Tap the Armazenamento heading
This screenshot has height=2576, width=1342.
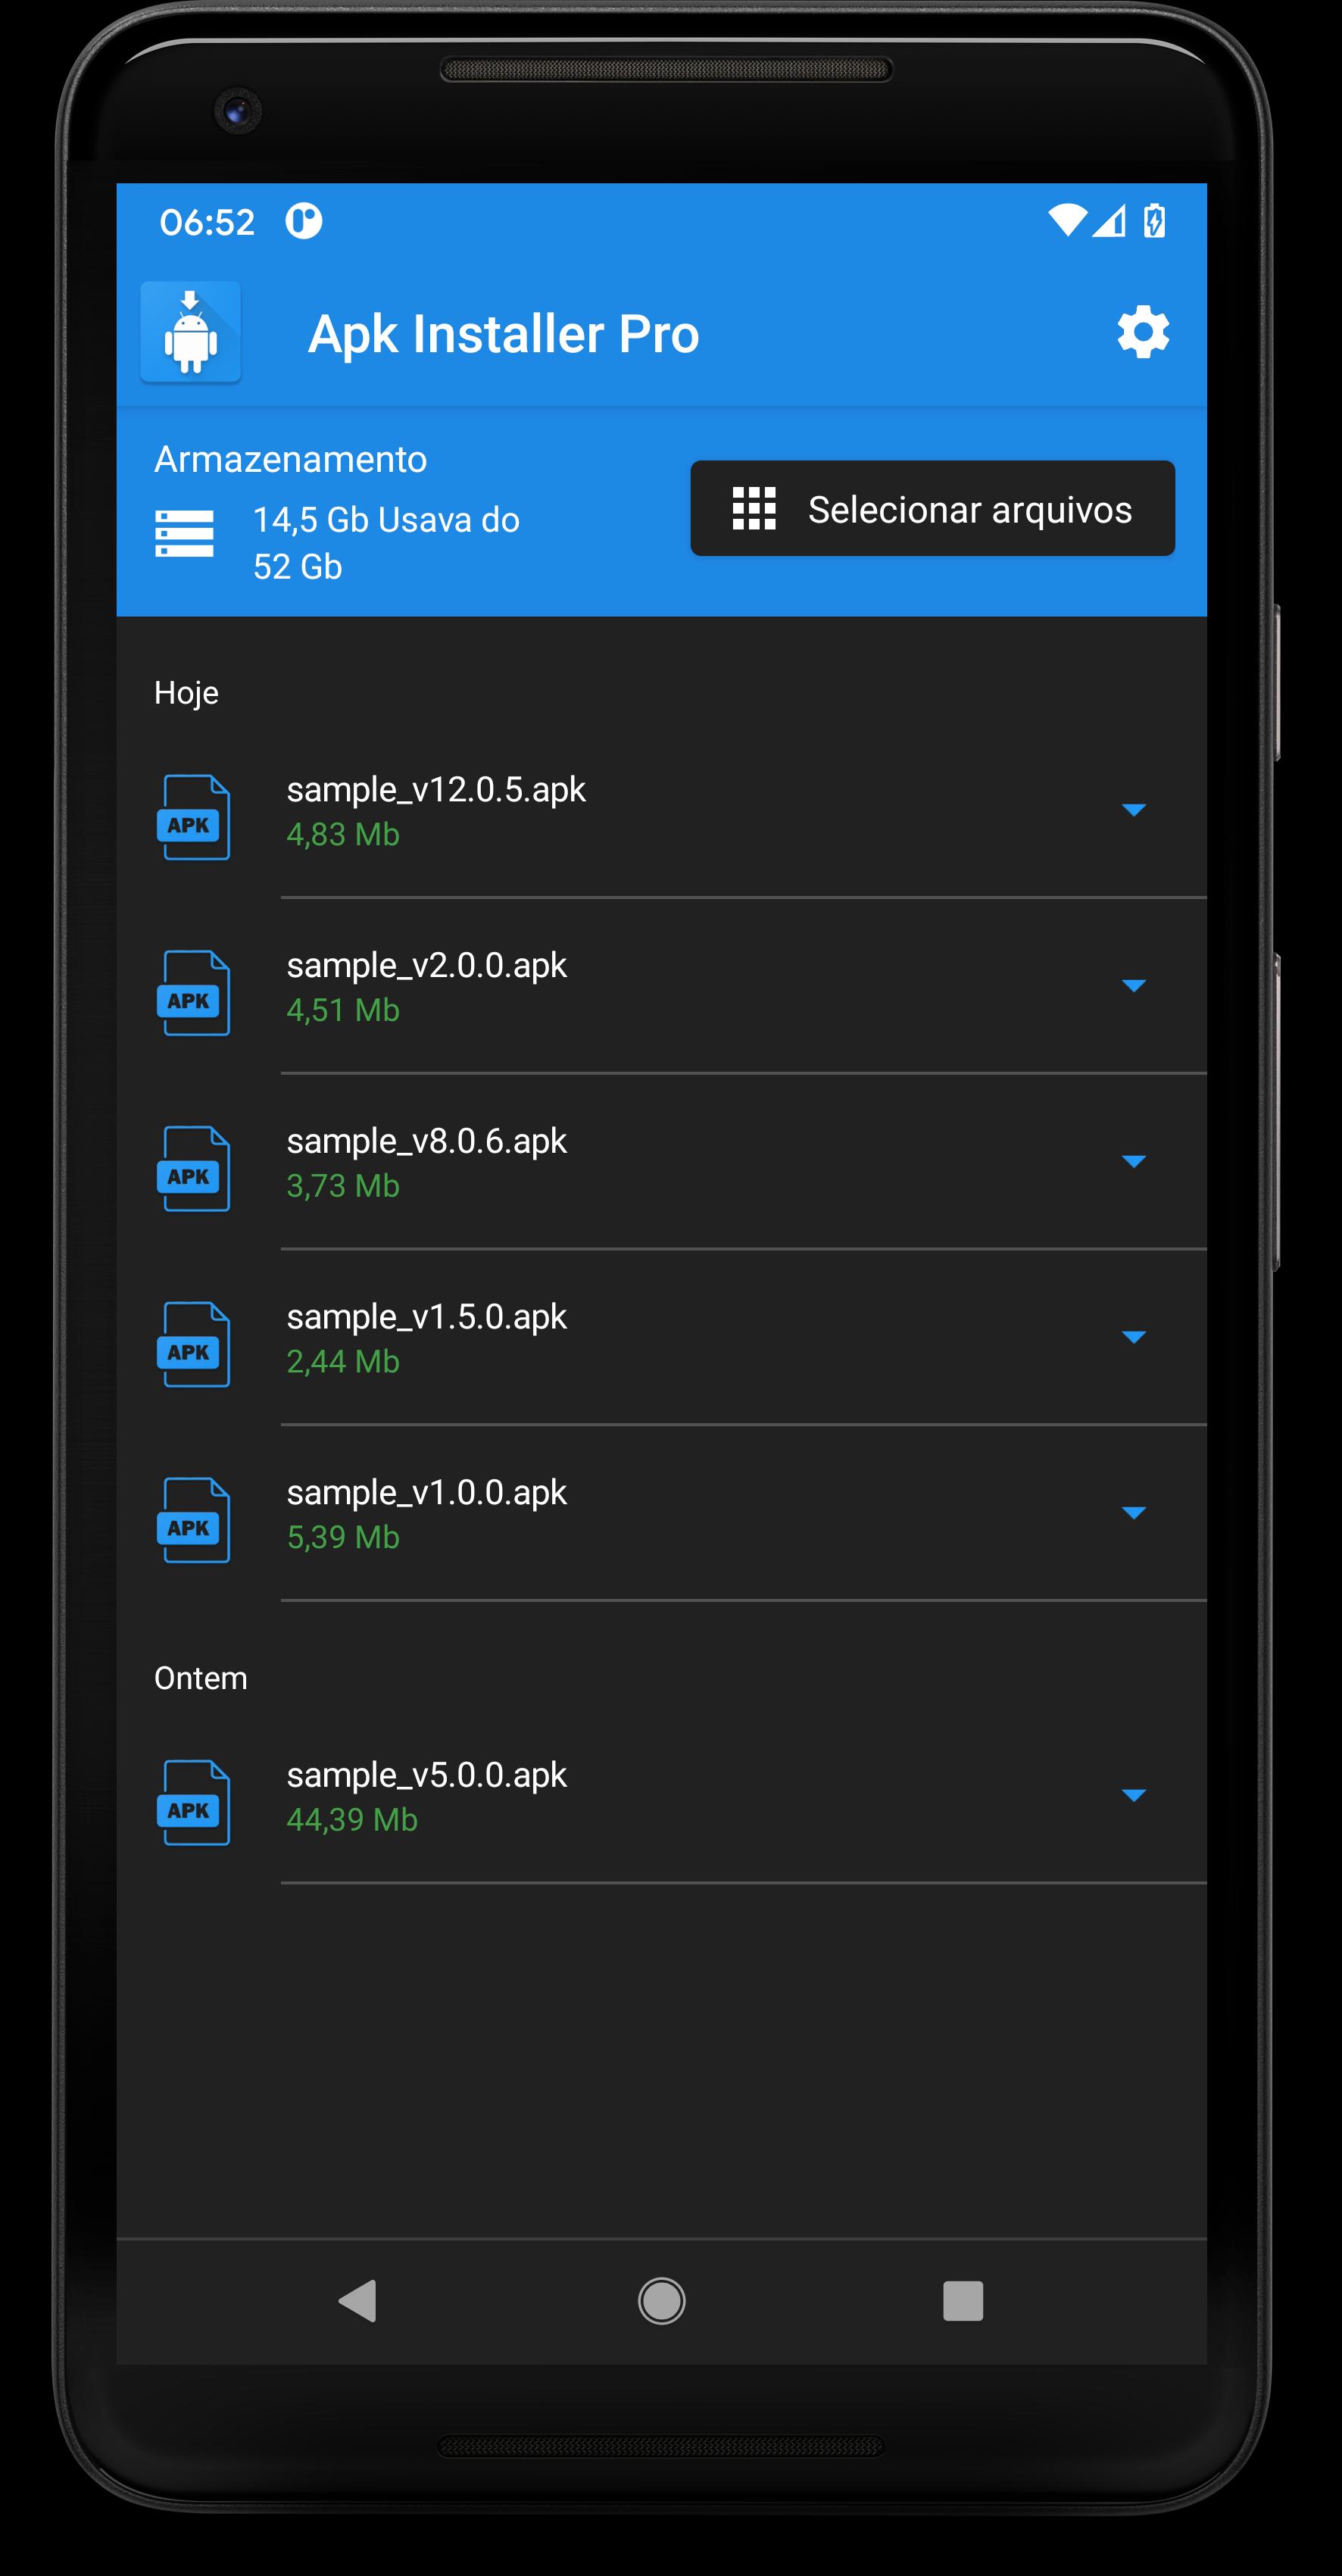click(291, 459)
